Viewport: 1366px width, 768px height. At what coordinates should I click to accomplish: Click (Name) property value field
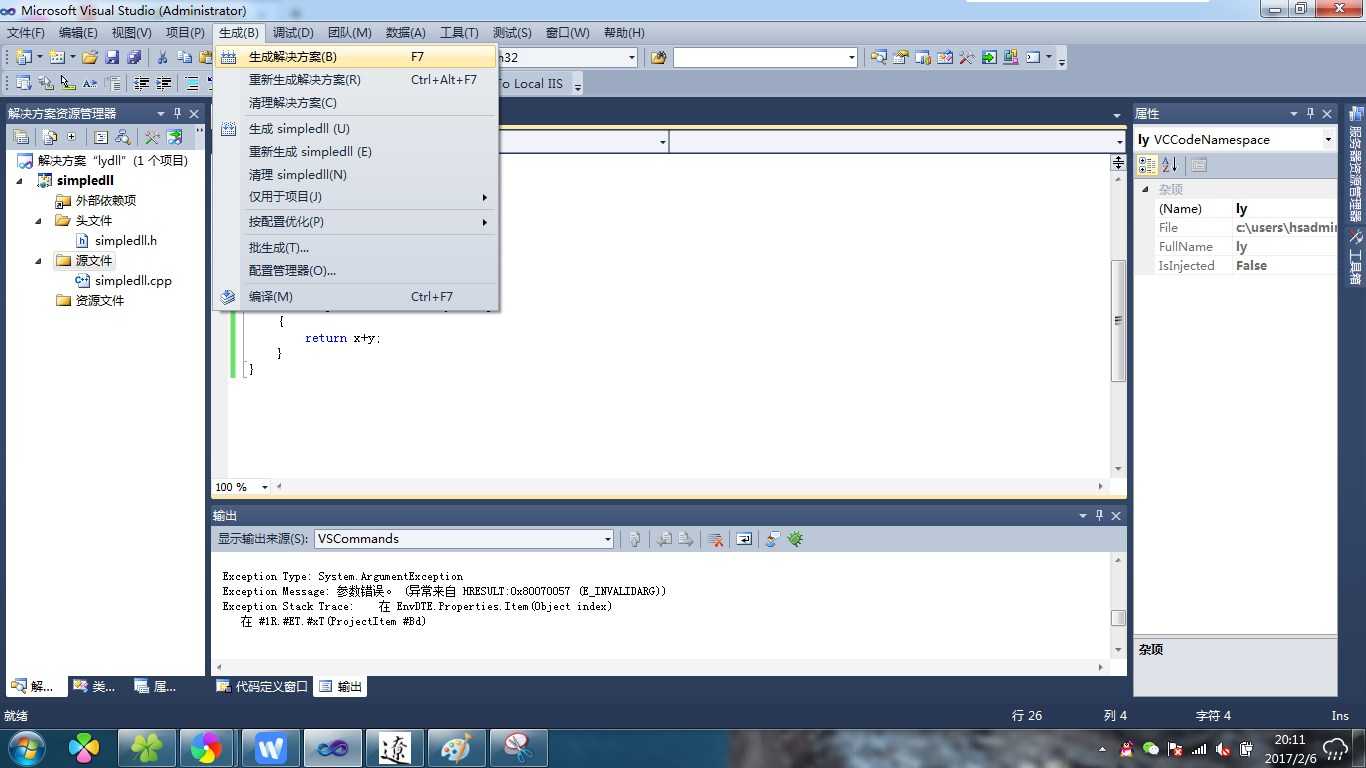click(x=1285, y=209)
